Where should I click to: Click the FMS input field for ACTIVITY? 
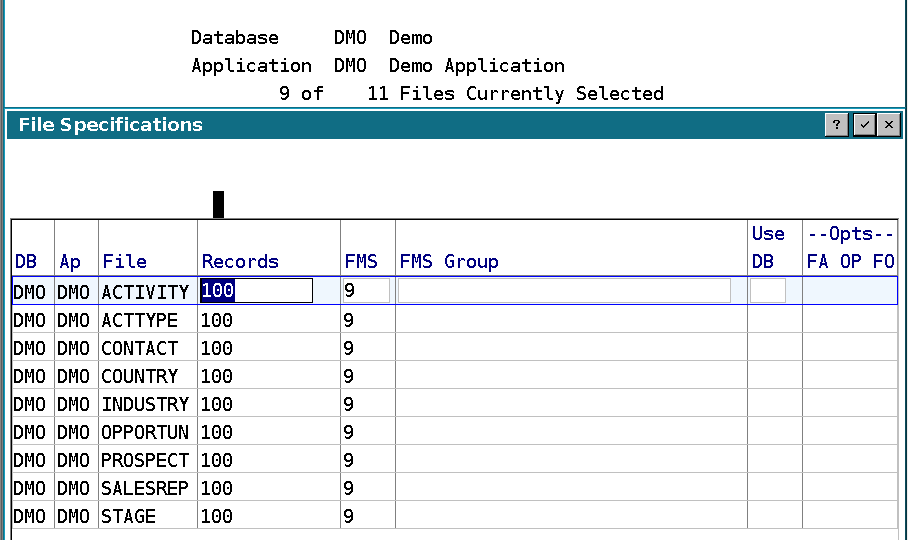point(366,291)
